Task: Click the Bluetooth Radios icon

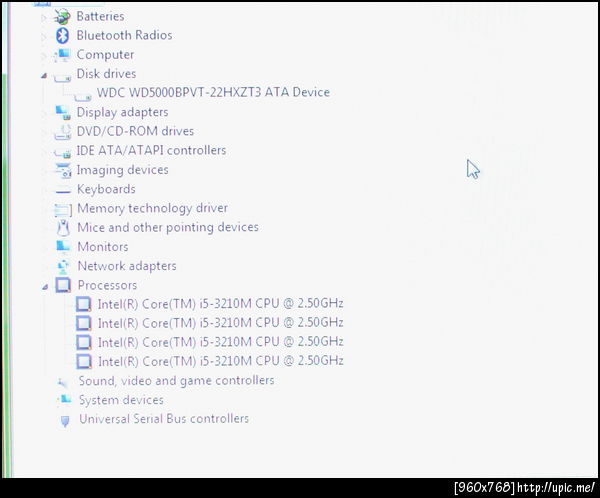Action: [x=62, y=36]
